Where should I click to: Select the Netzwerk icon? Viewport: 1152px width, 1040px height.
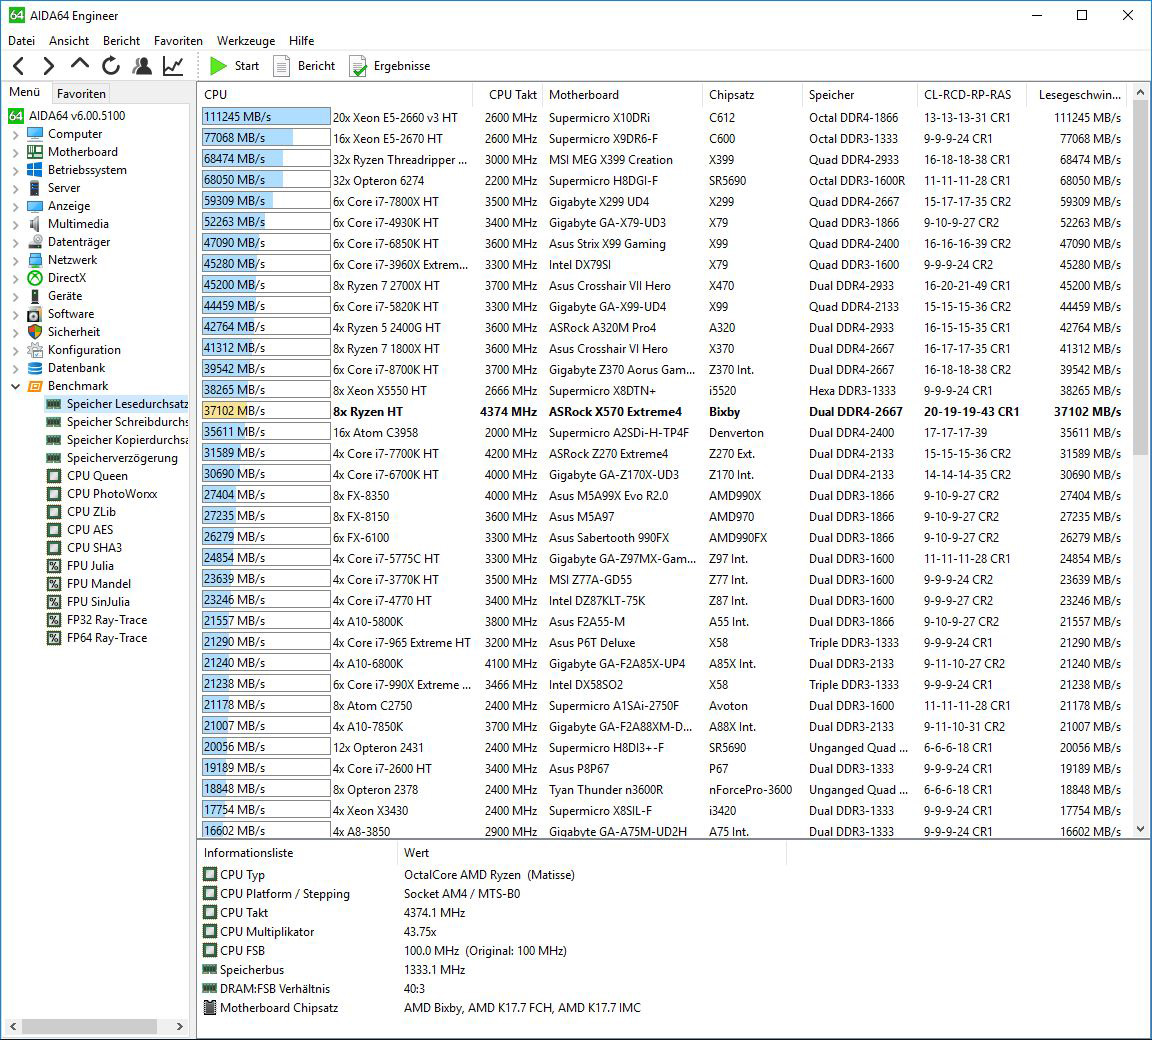pyautogui.click(x=35, y=260)
